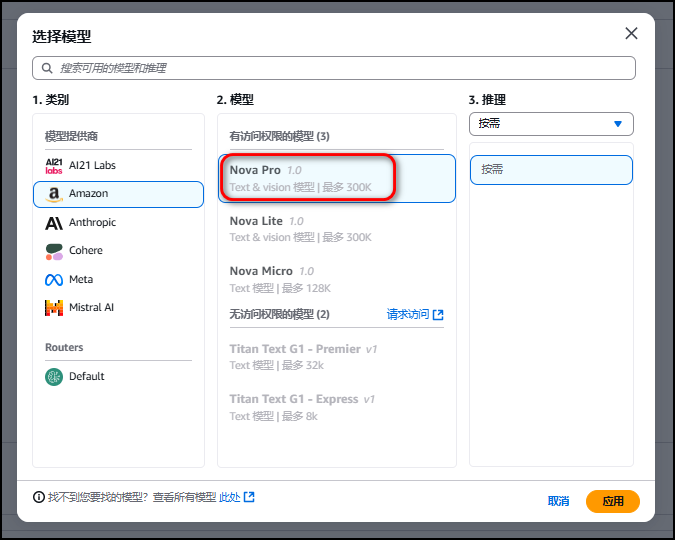The height and width of the screenshot is (540, 675).
Task: Click the 1. 类别 column heading
Action: tap(51, 100)
